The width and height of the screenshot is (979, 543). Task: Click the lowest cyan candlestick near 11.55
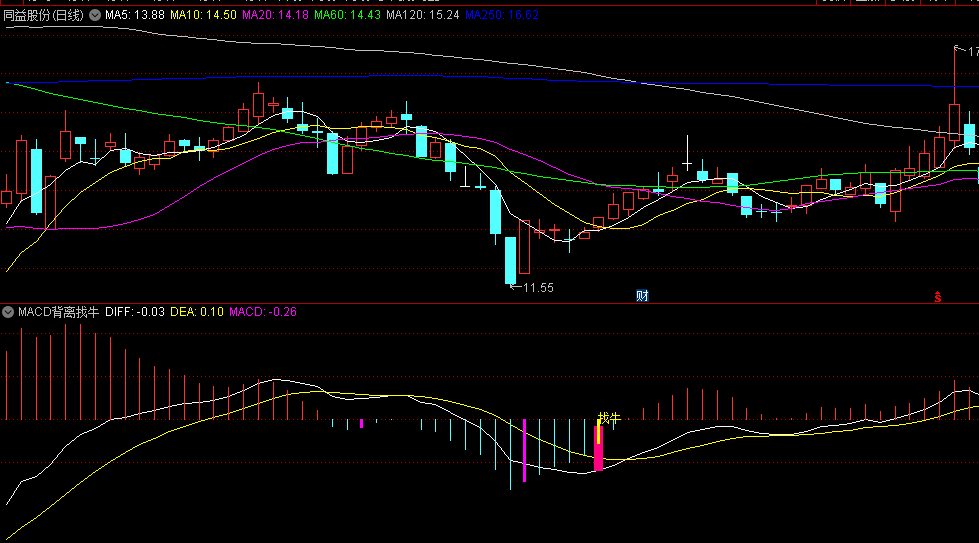[x=511, y=260]
